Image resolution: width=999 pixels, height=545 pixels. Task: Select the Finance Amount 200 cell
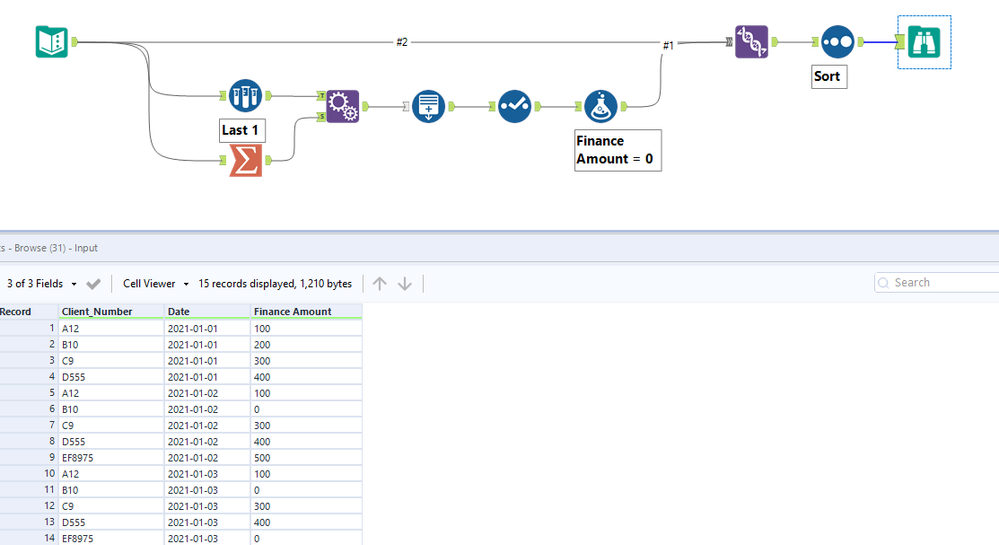click(306, 345)
